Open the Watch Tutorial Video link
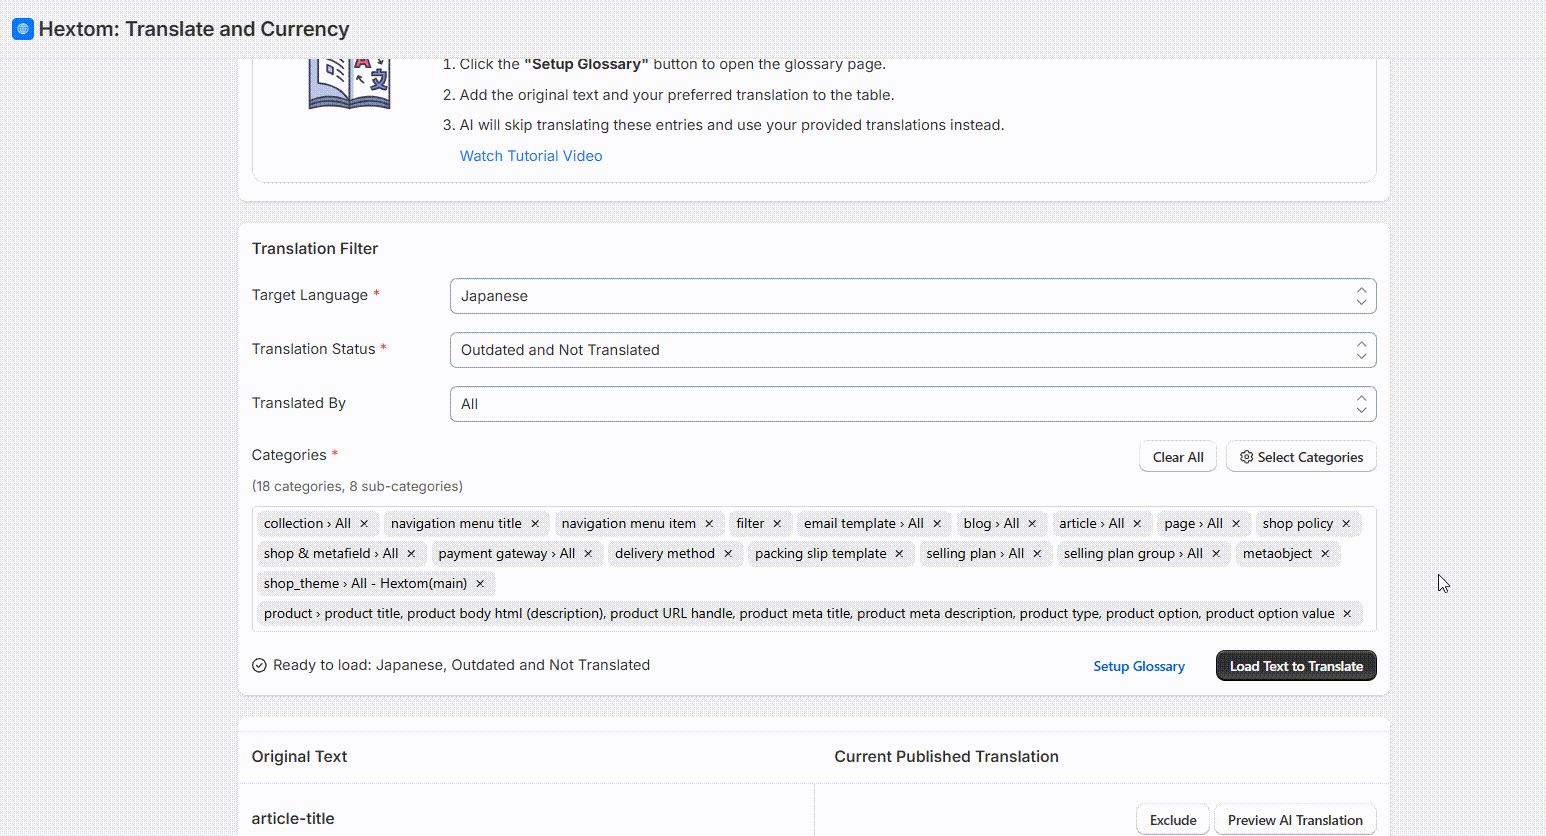 (x=531, y=156)
